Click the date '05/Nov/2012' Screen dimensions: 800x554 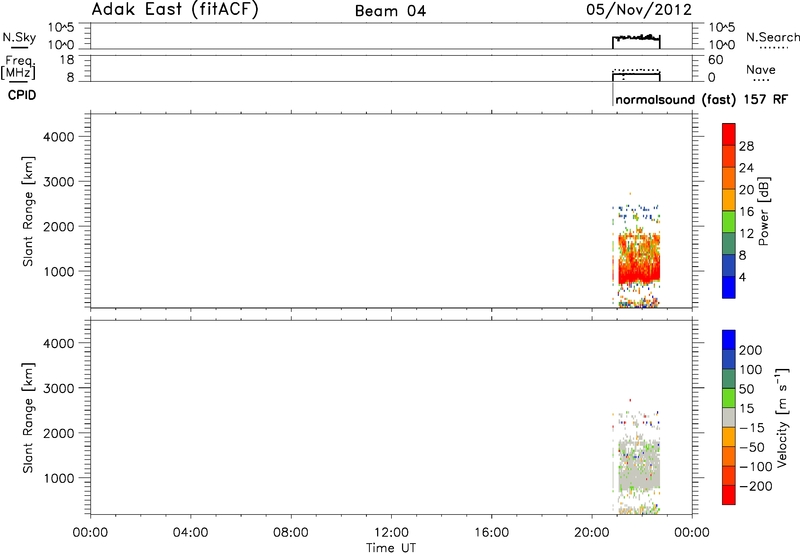639,10
